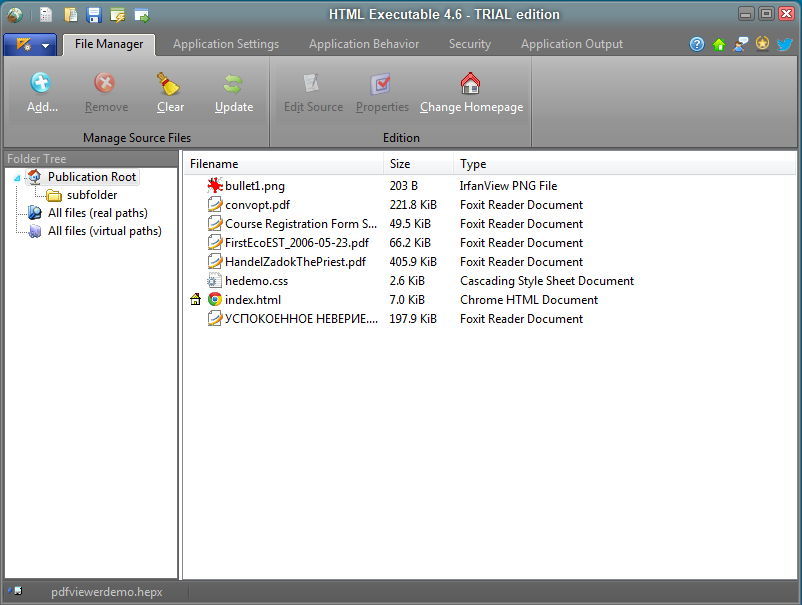The width and height of the screenshot is (802, 605).
Task: Select HandelZadokThePriest.pdf file
Action: [x=295, y=261]
